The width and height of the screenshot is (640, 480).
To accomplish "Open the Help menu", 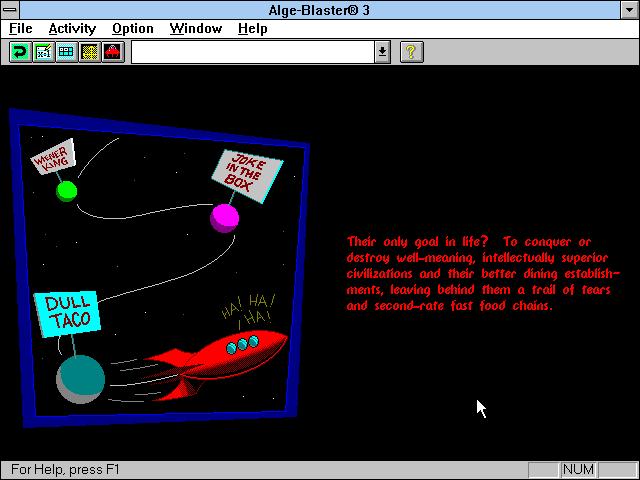I will 253,29.
